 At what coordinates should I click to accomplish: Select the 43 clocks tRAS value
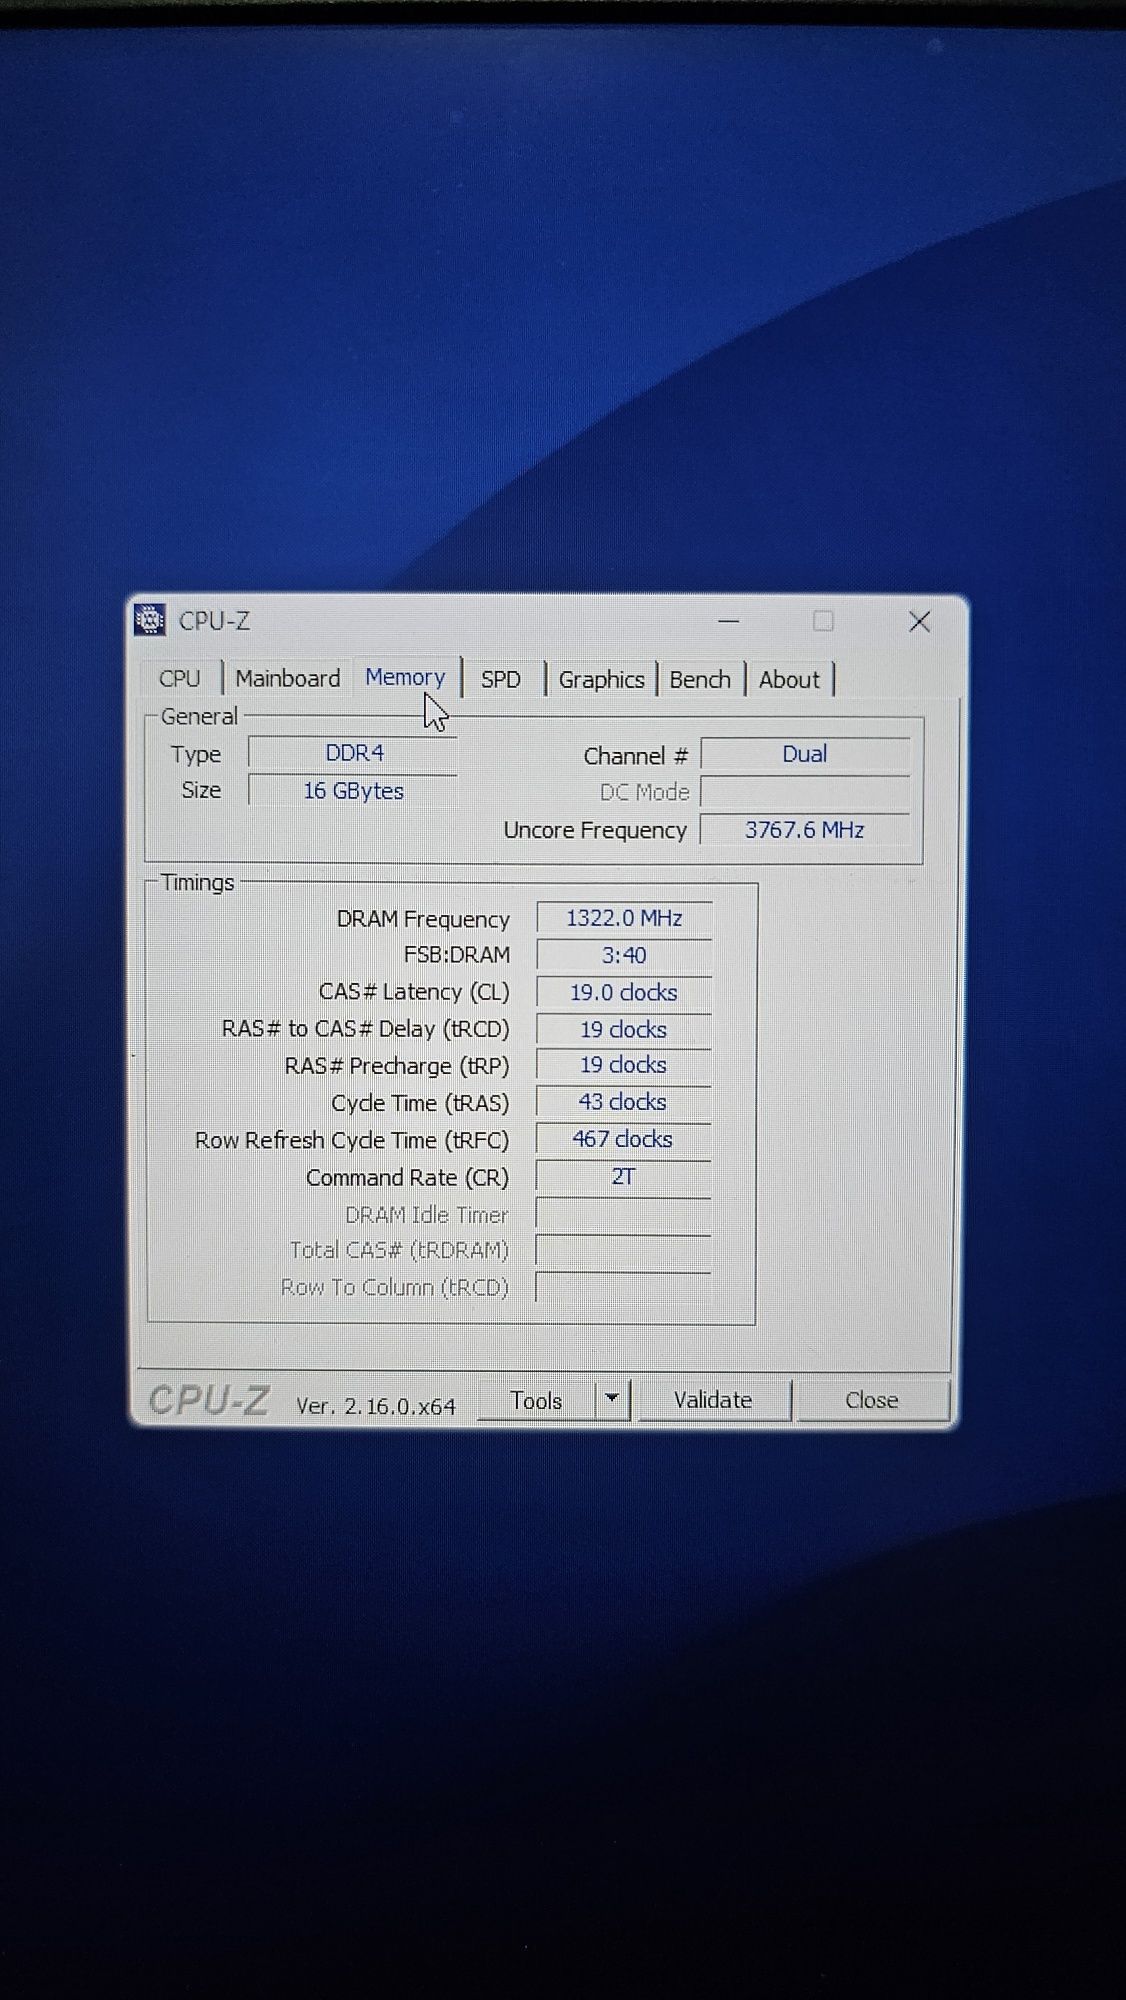coord(624,1102)
